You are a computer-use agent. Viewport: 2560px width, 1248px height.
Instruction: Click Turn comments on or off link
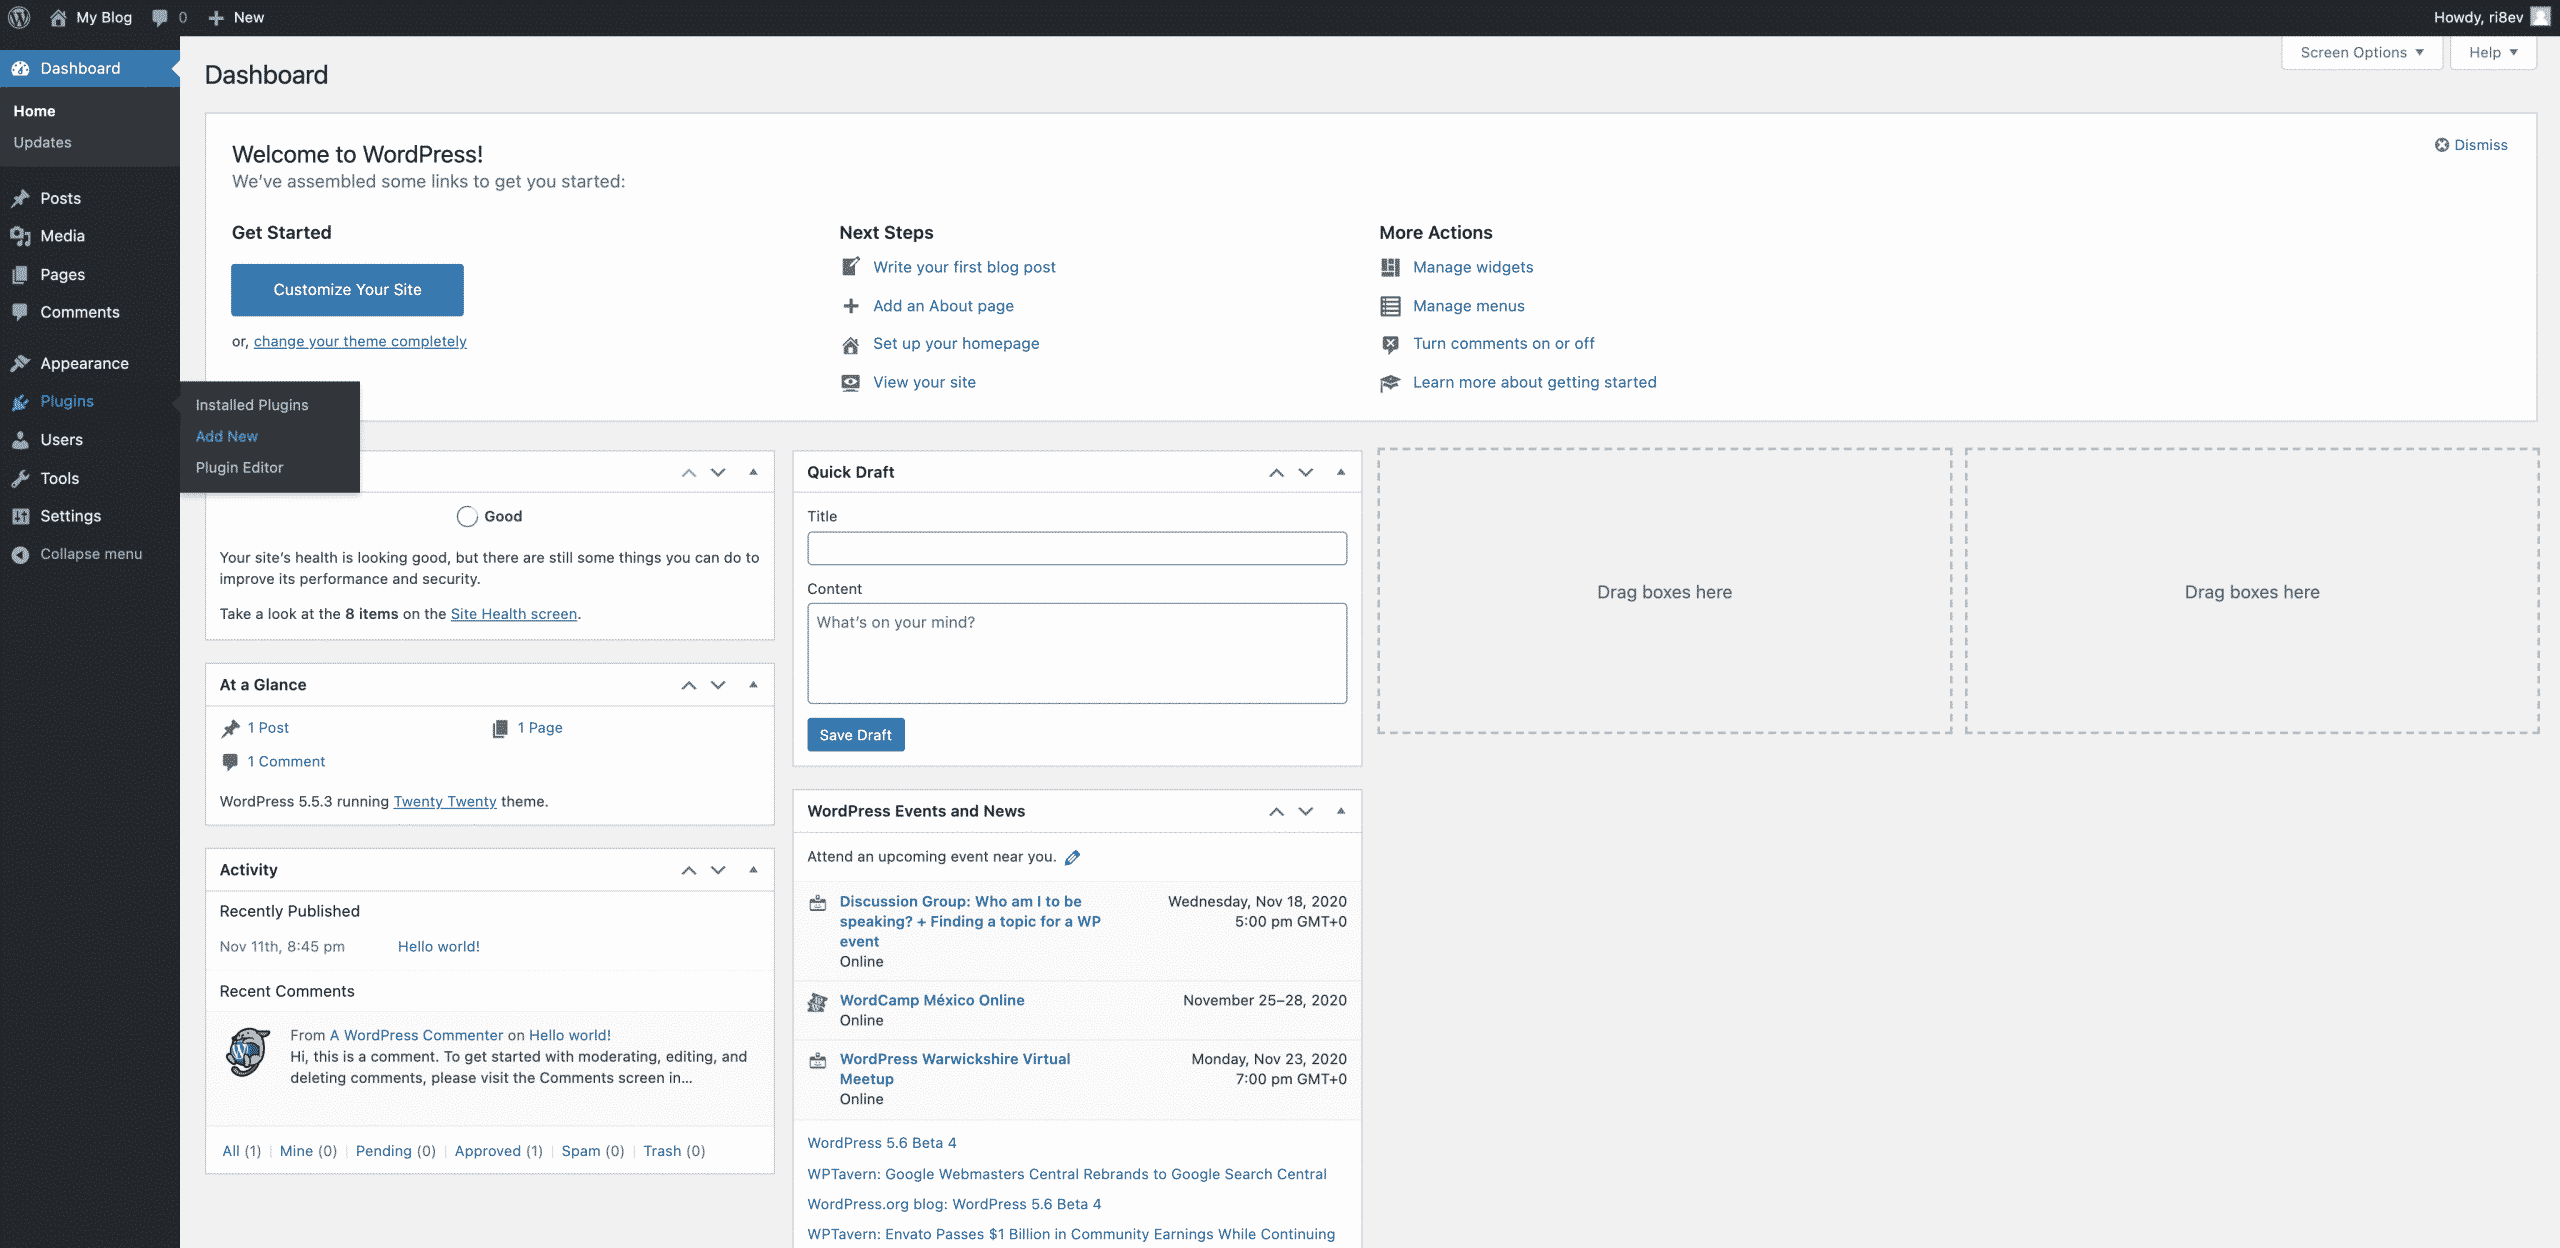click(x=1504, y=343)
